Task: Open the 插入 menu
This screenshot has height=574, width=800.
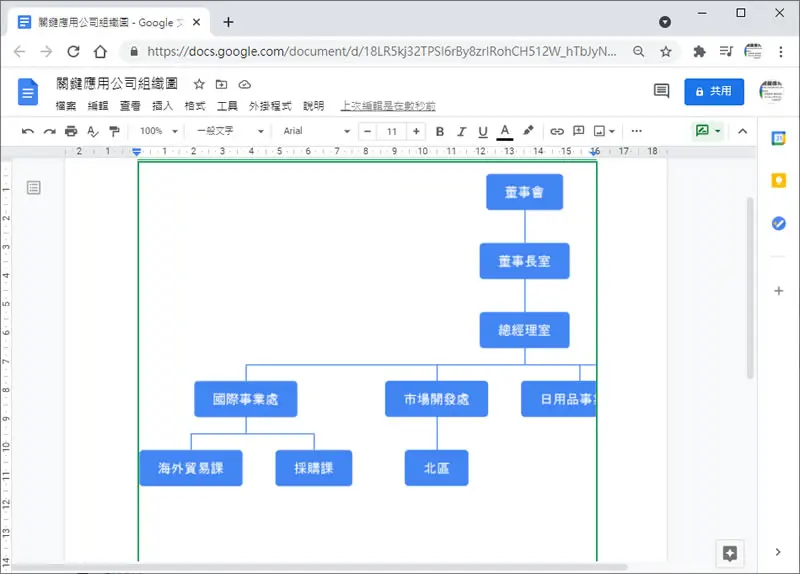Action: tap(162, 106)
